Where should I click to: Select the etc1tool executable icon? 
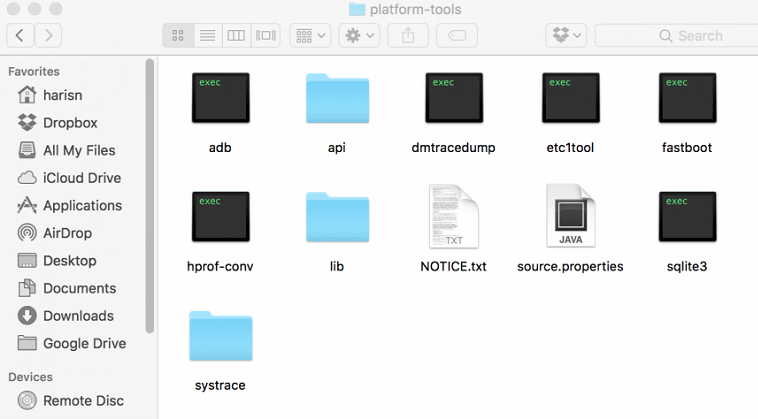(x=571, y=98)
